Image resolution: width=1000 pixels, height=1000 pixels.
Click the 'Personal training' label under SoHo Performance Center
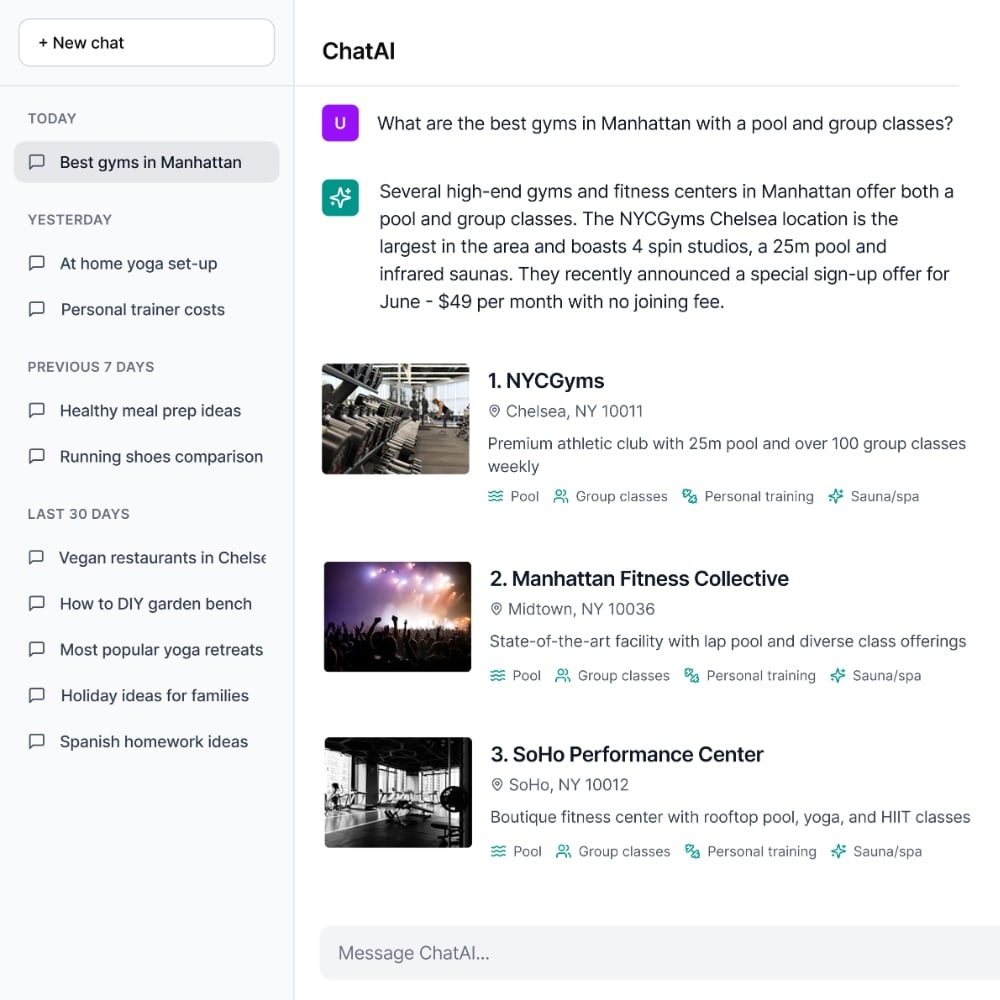tap(761, 851)
